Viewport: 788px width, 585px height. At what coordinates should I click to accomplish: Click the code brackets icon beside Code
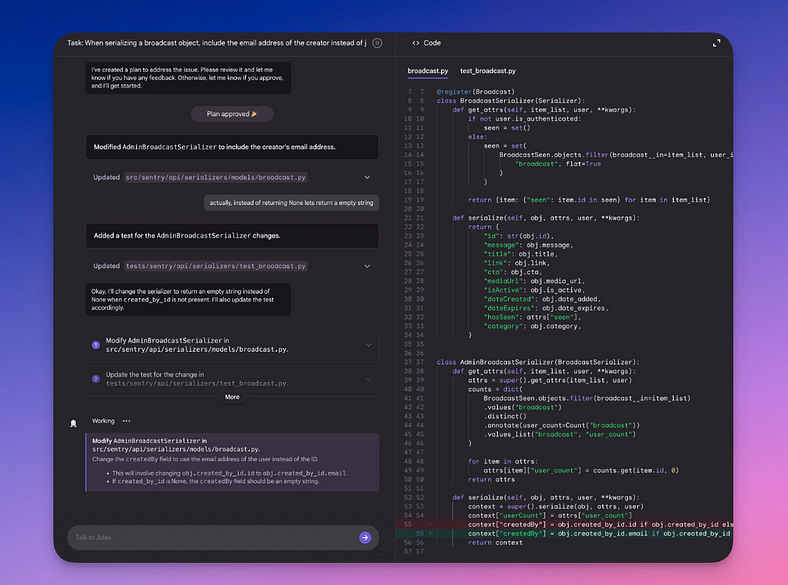[x=416, y=43]
